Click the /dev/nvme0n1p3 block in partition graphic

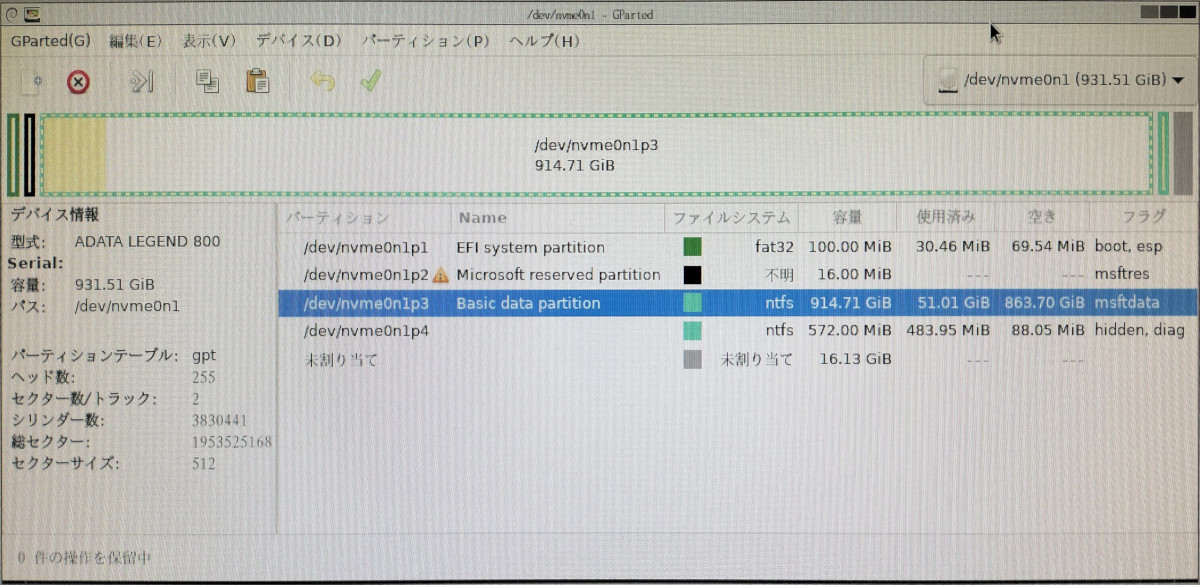click(594, 153)
